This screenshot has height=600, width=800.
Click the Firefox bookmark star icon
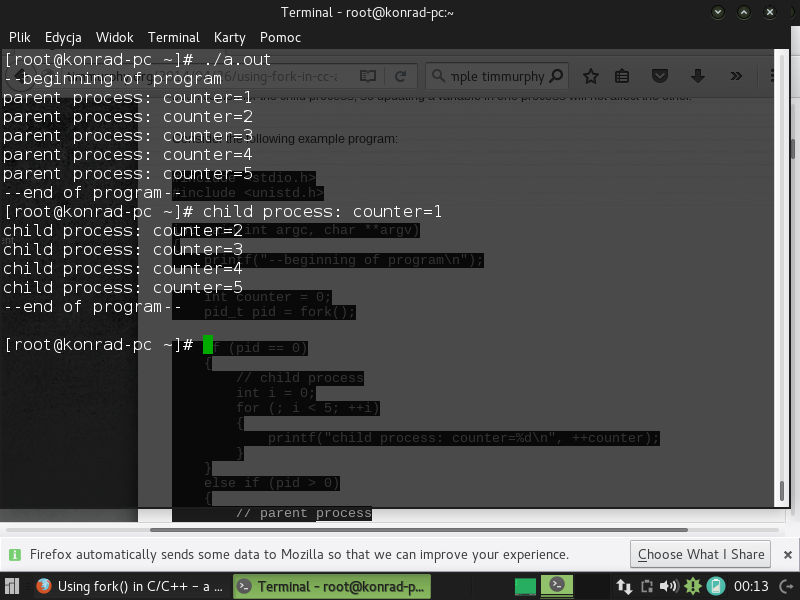click(x=591, y=76)
